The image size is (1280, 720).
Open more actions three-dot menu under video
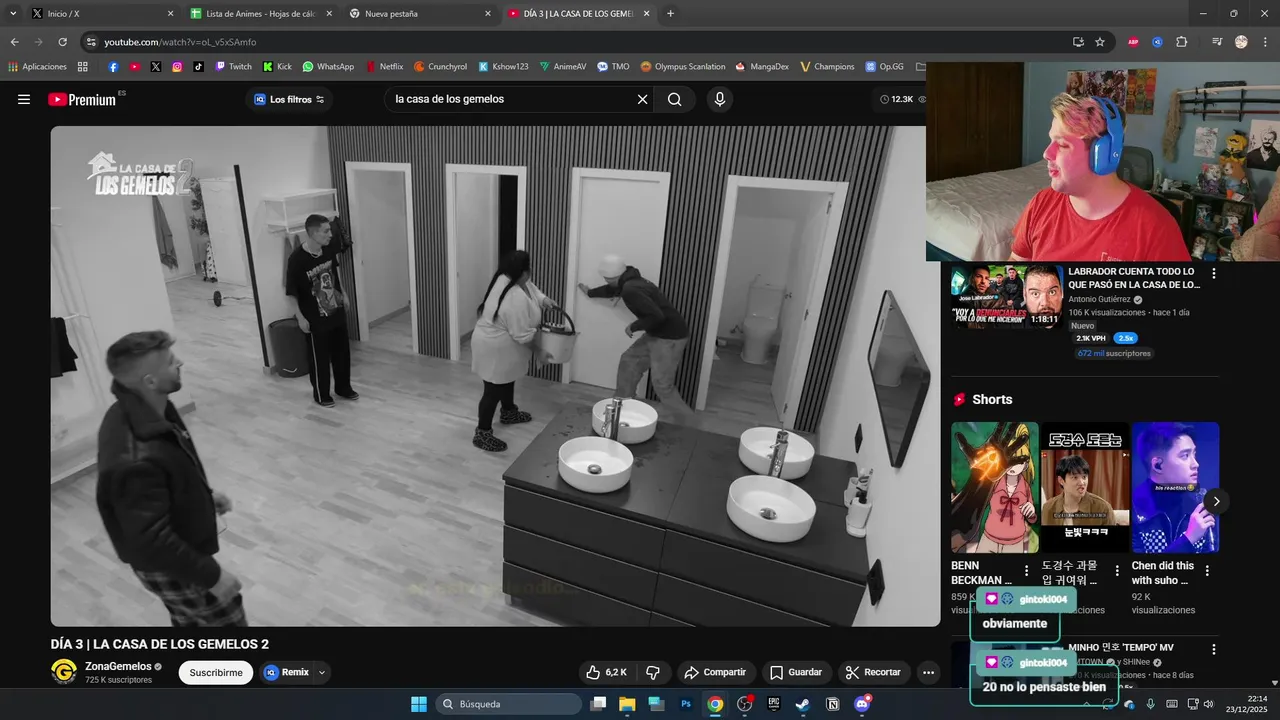(929, 672)
